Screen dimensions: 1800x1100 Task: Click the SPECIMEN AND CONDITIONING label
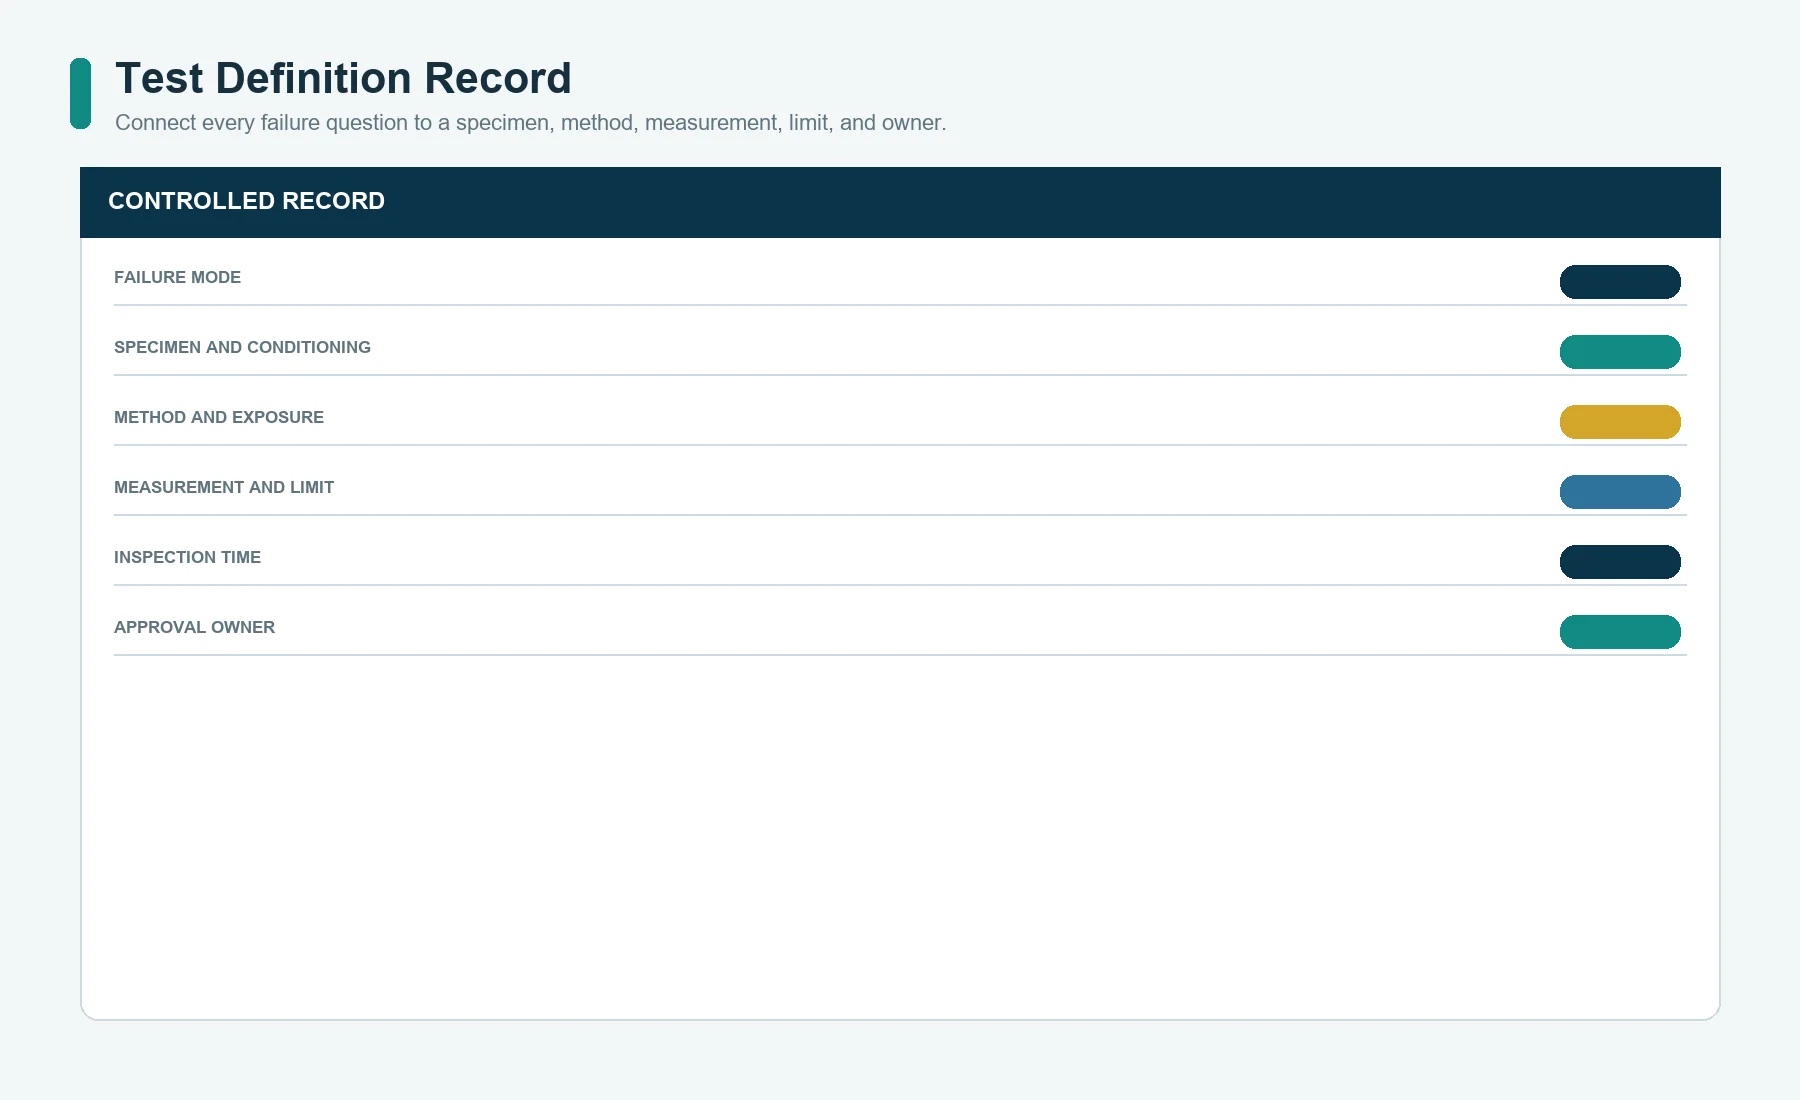242,347
